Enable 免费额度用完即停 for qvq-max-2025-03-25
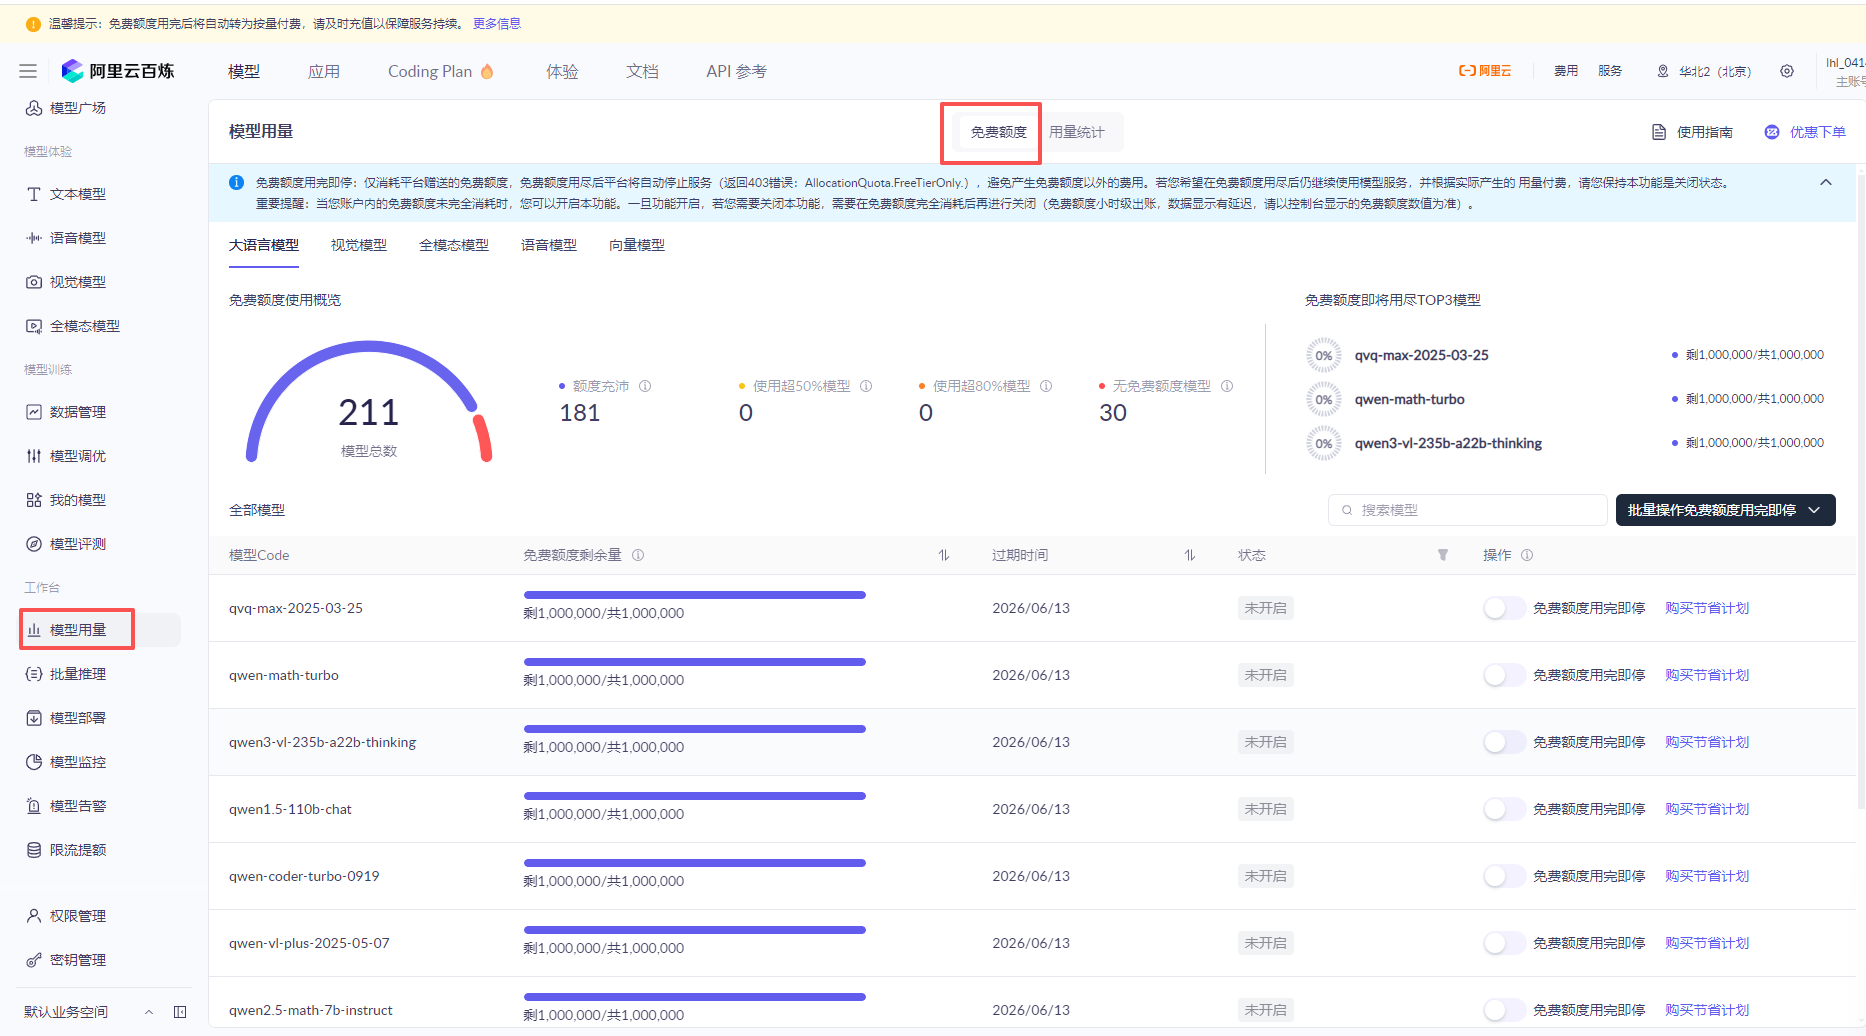This screenshot has height=1036, width=1866. tap(1504, 608)
